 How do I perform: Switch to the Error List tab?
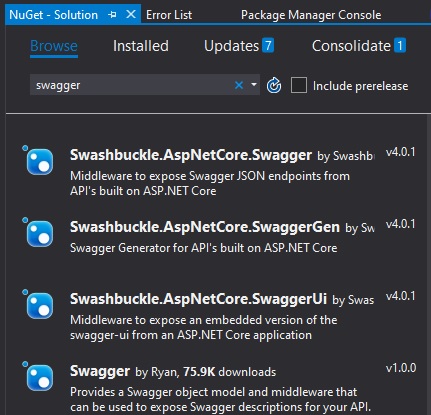(x=169, y=15)
